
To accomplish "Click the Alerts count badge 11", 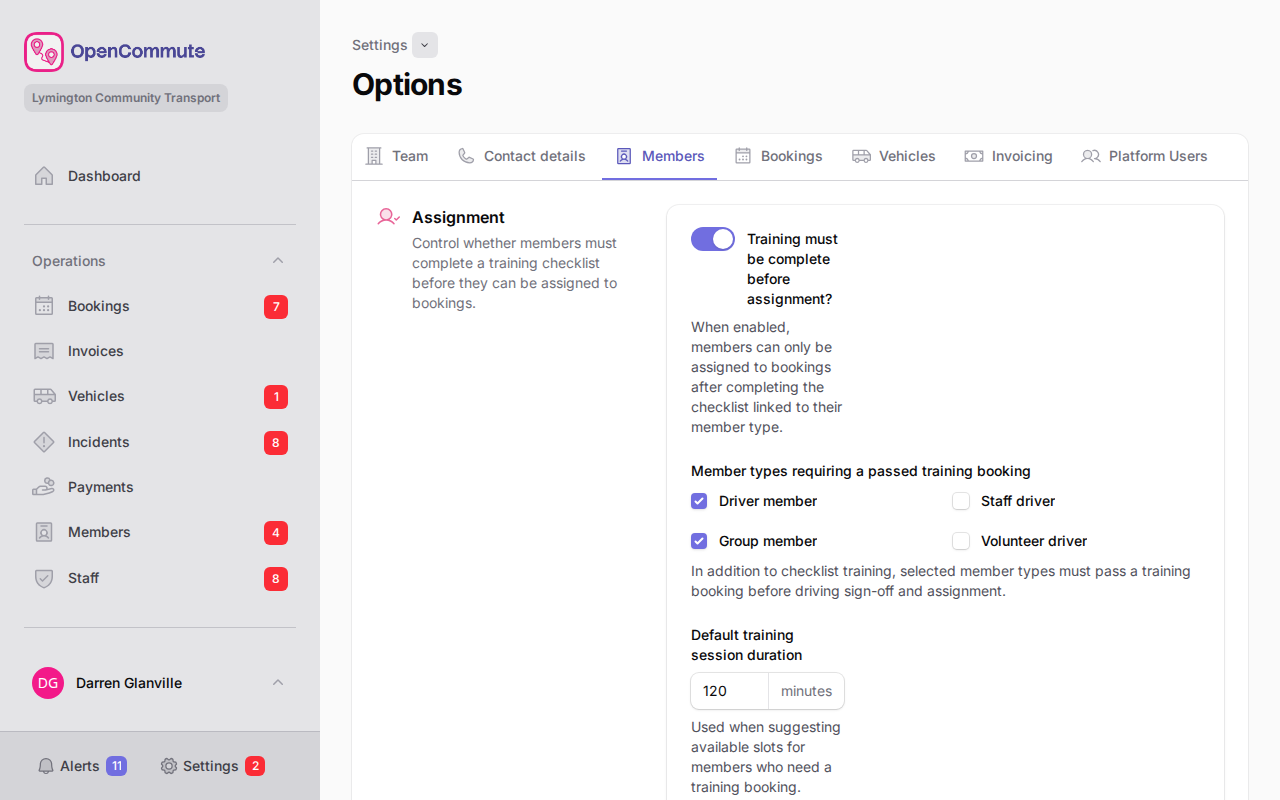I will pyautogui.click(x=116, y=766).
